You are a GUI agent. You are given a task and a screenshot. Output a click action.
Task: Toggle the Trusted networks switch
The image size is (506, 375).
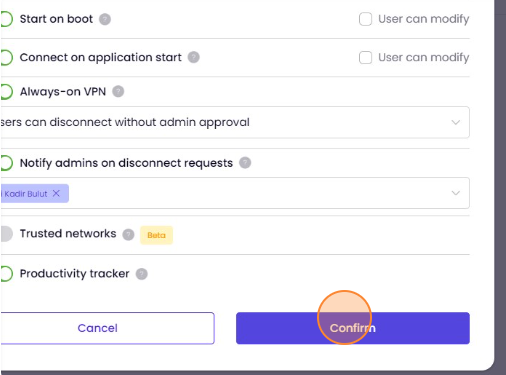6,234
